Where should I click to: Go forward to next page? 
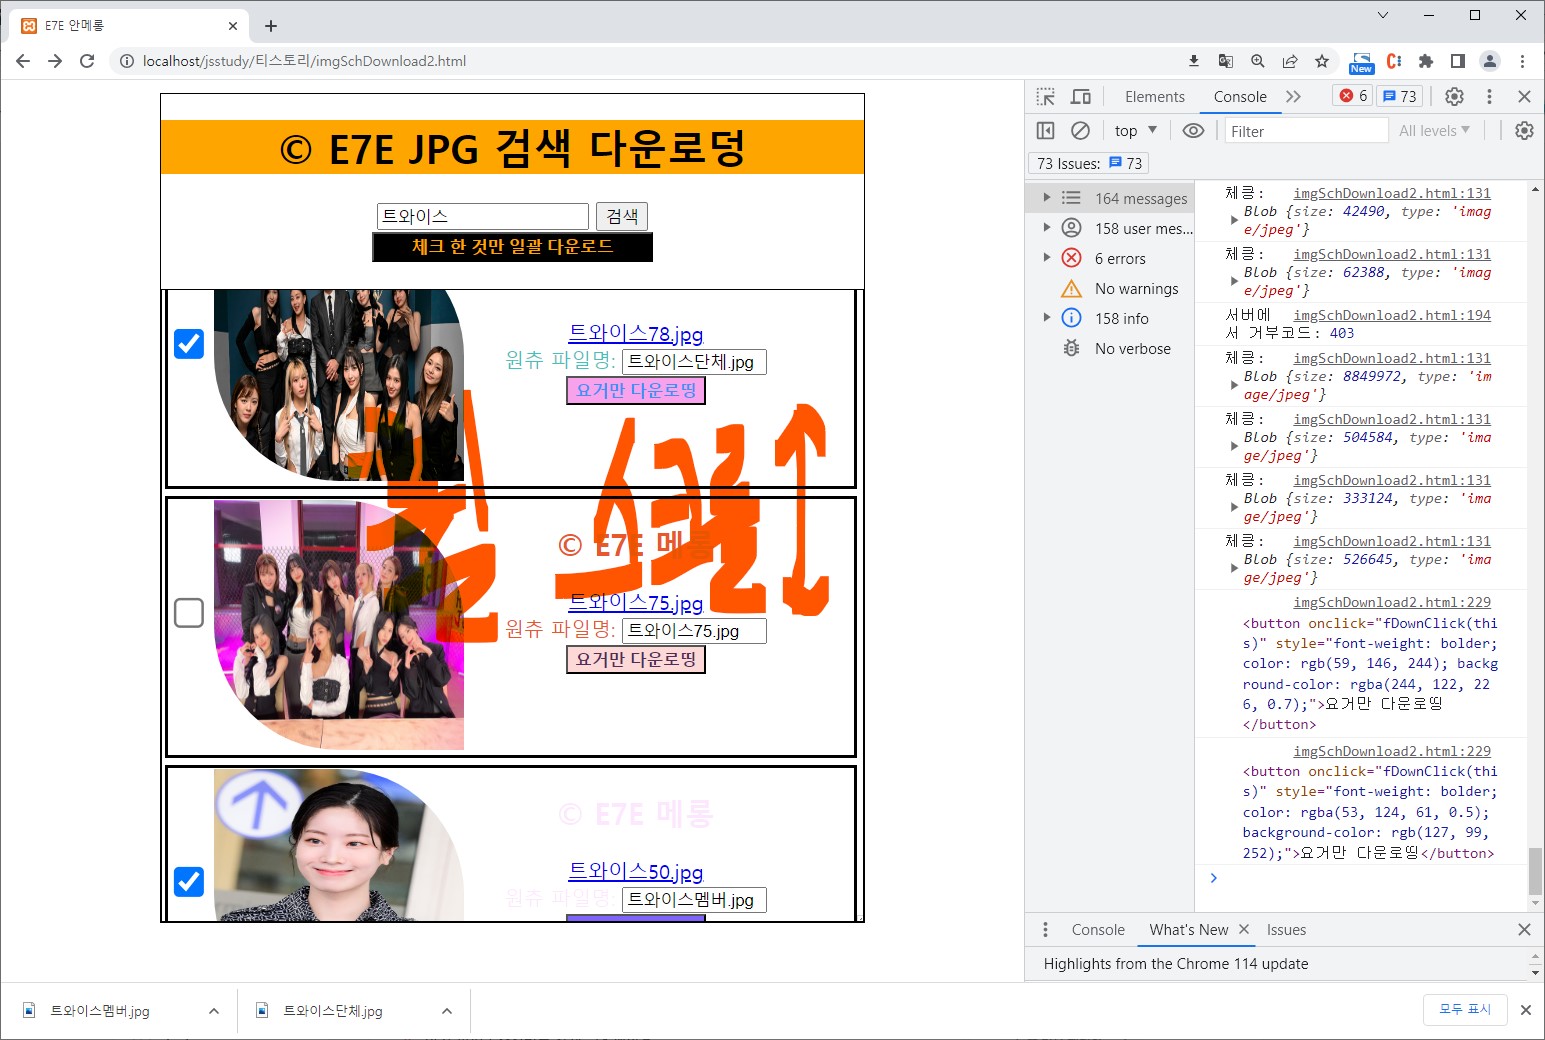55,61
